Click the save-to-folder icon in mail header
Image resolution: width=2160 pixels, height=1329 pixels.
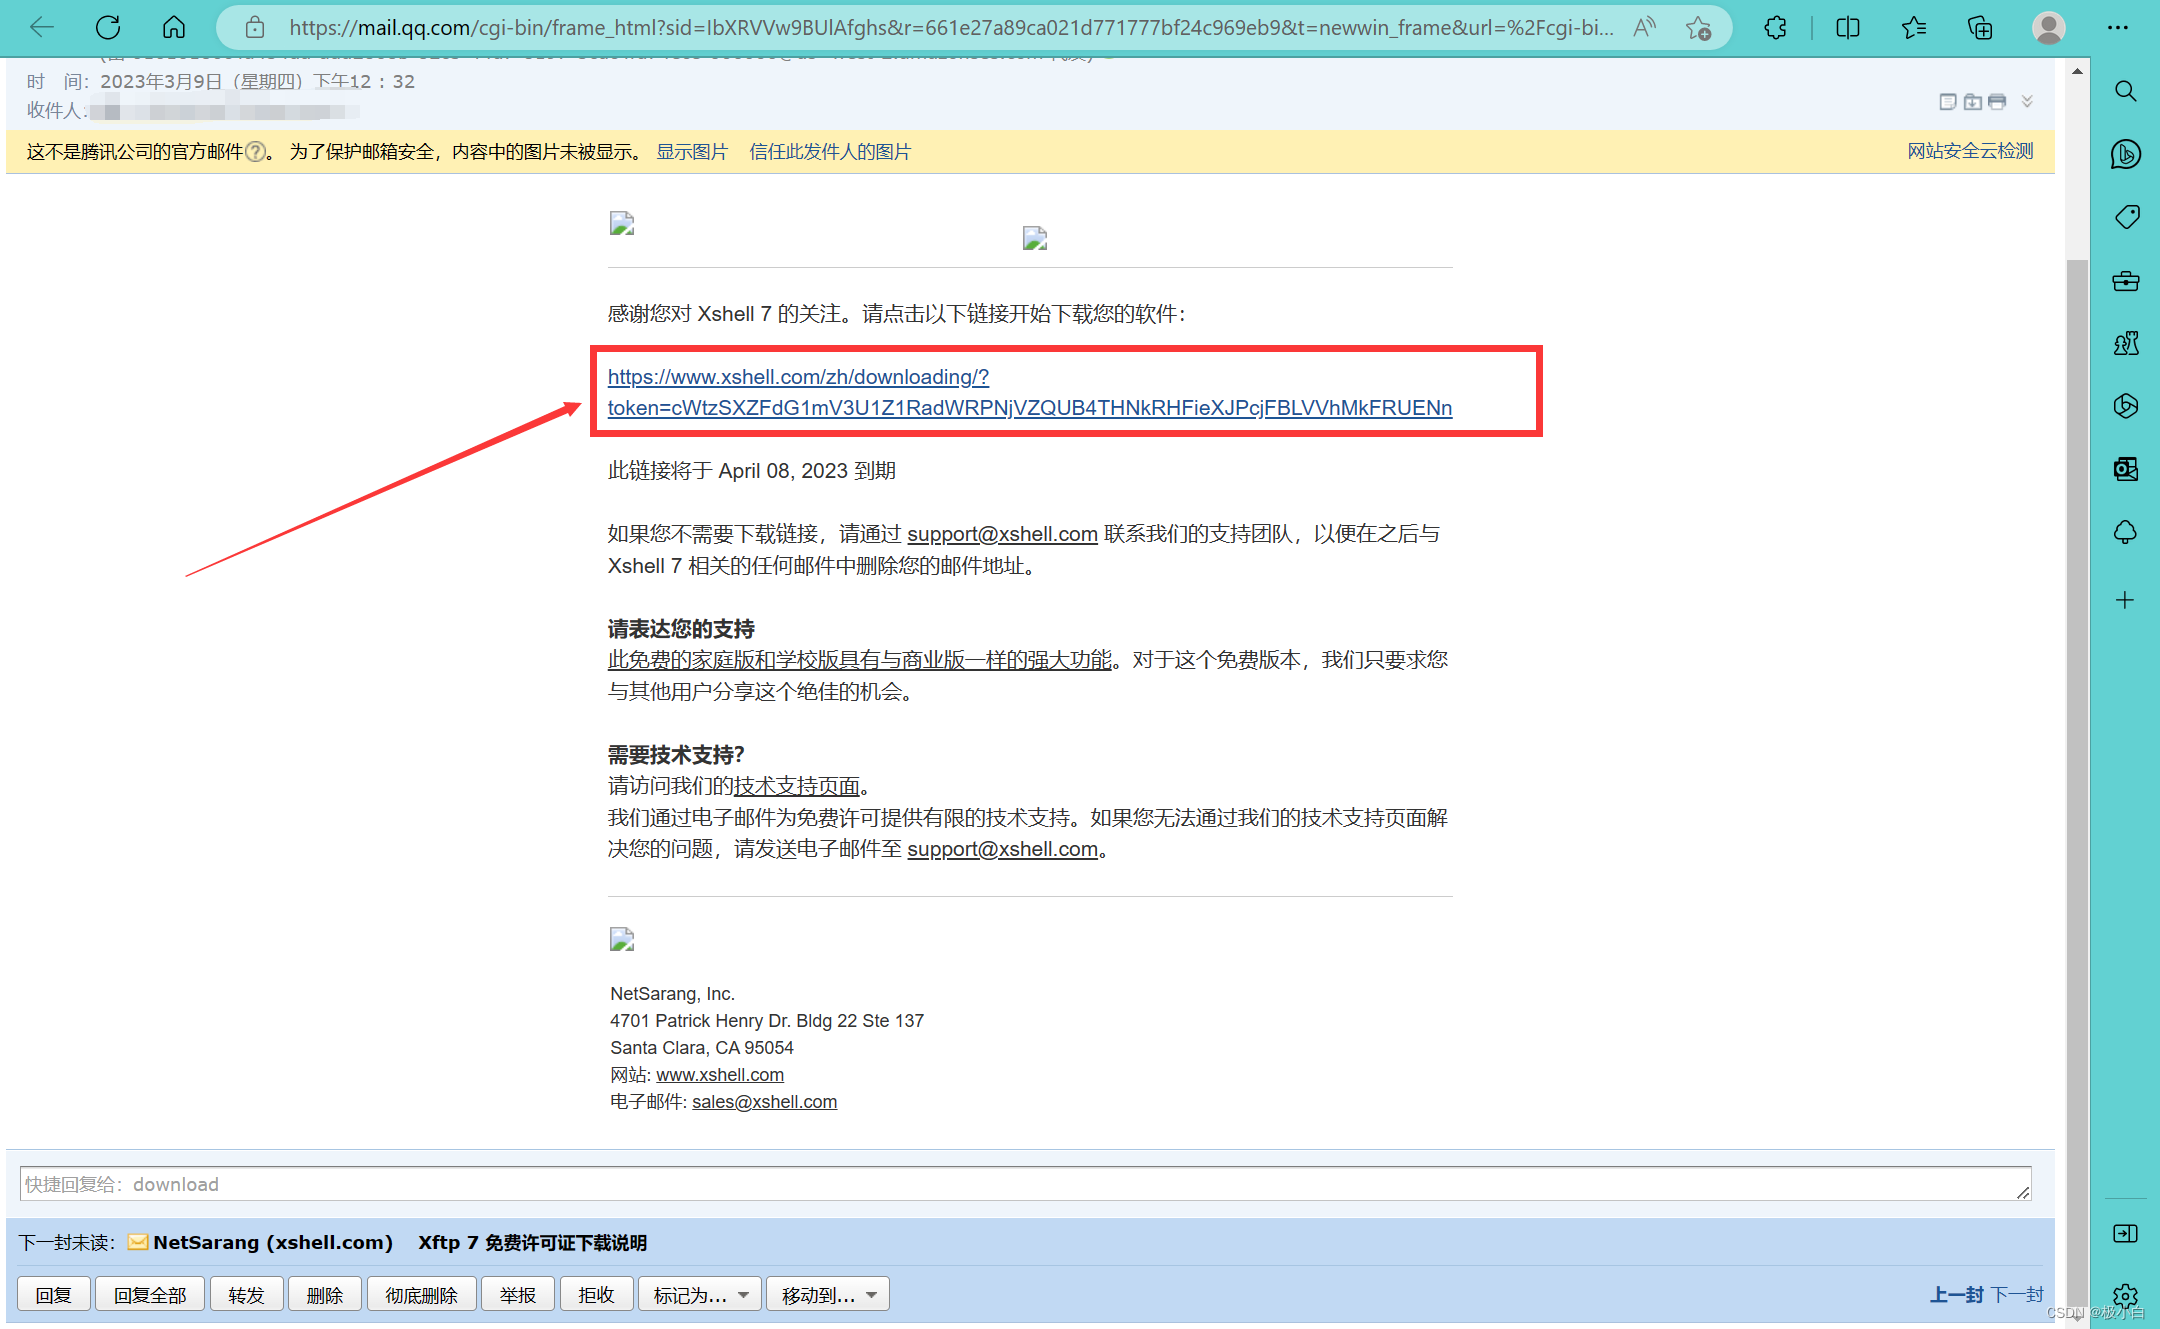click(1972, 101)
